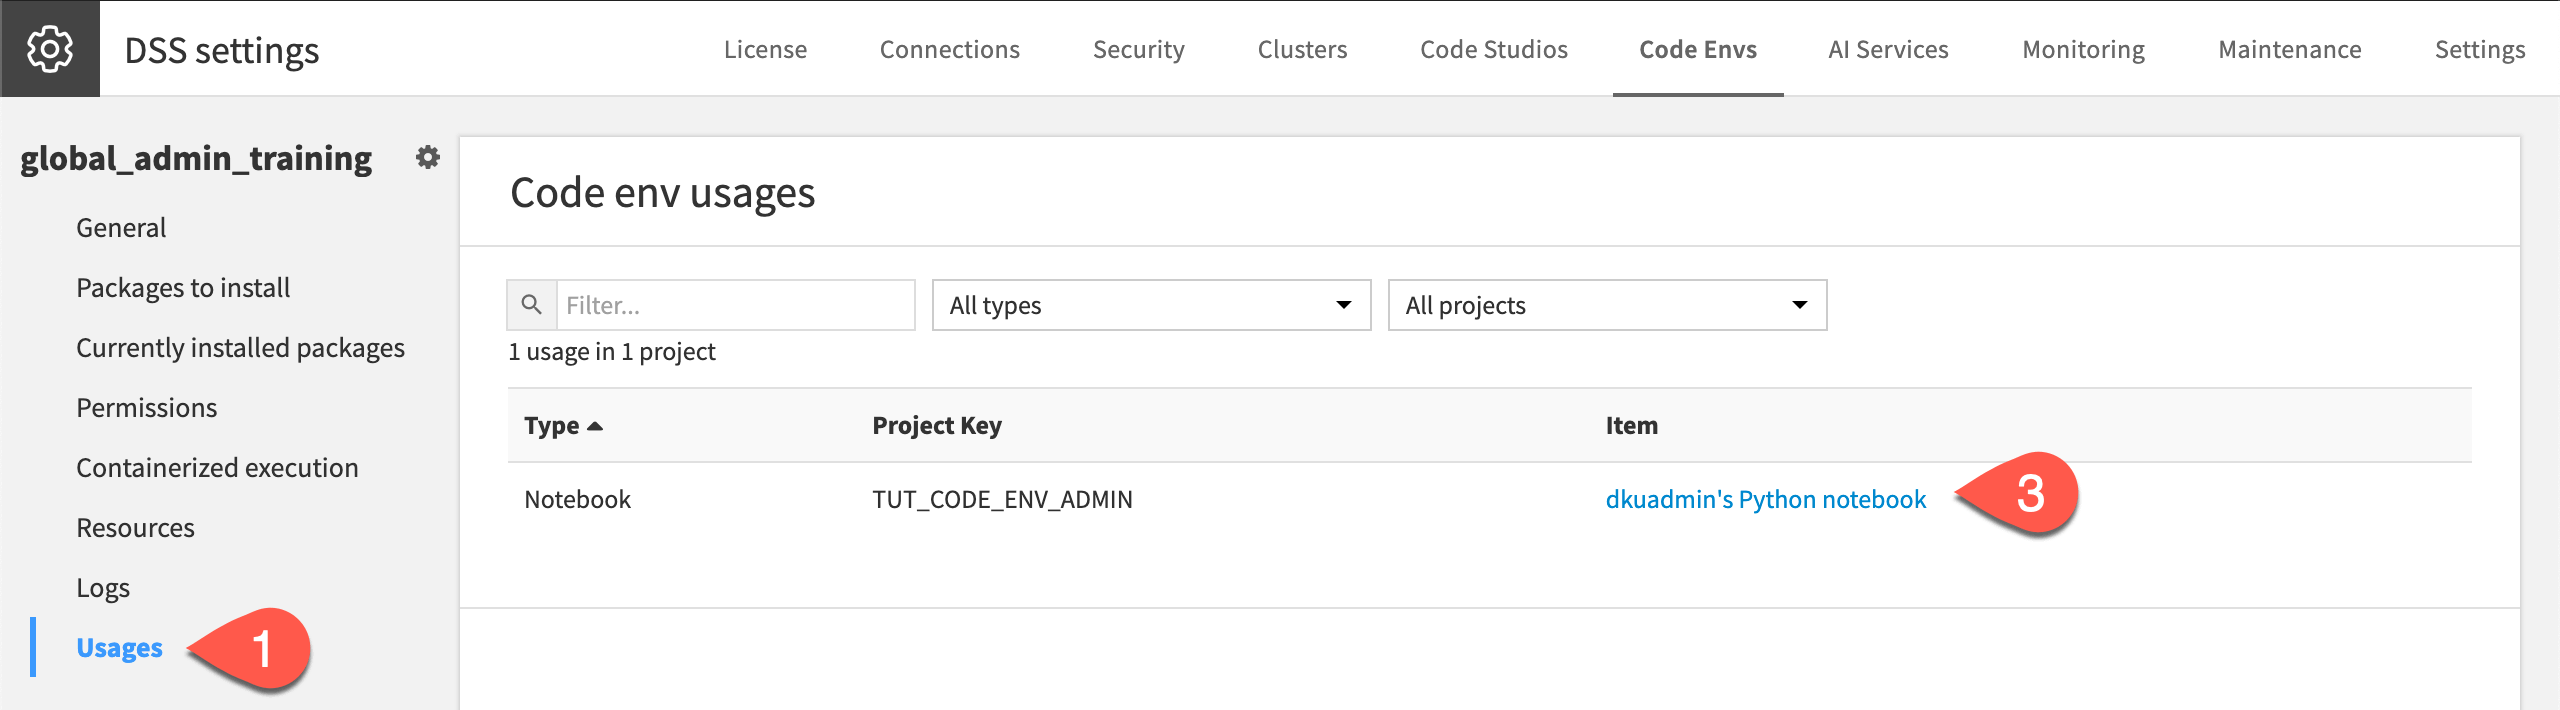Click the global_admin_training env name
The width and height of the screenshot is (2560, 710).
196,158
